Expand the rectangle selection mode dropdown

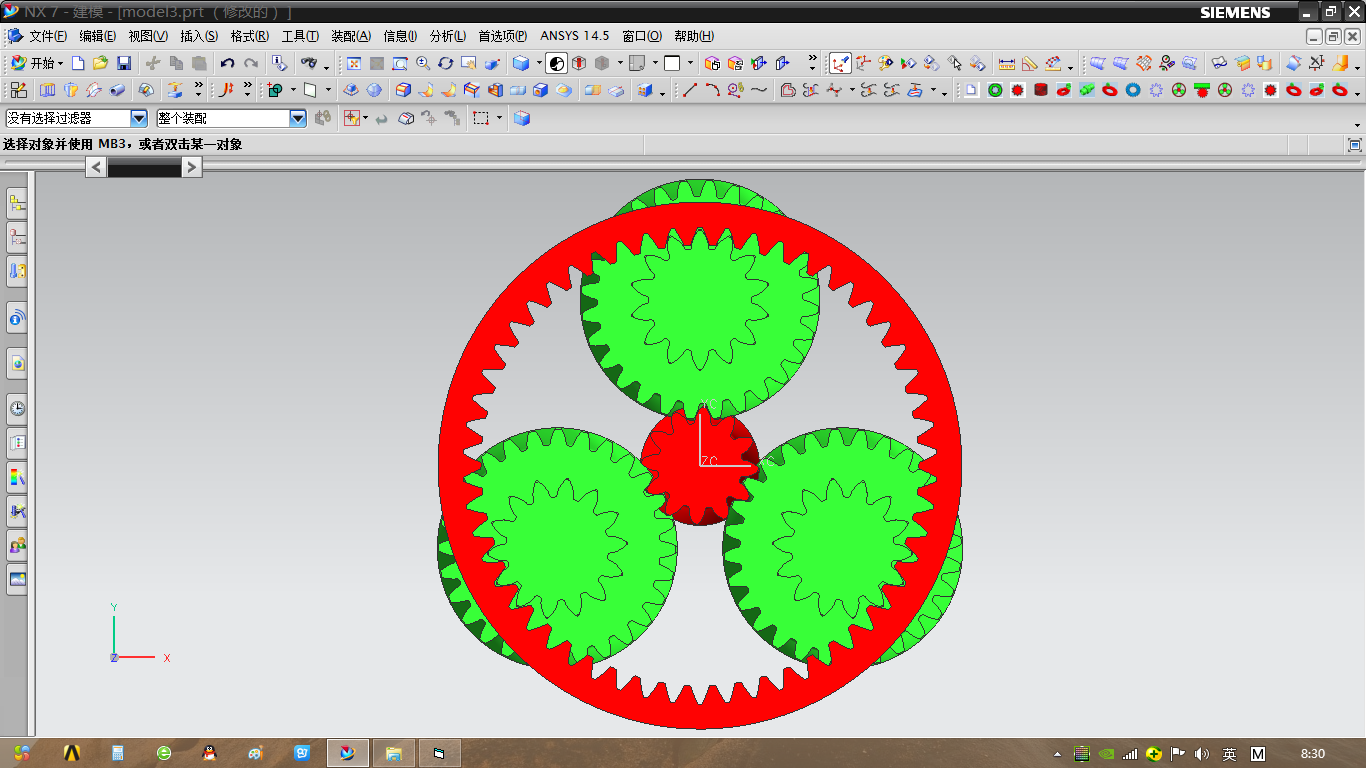pos(500,118)
